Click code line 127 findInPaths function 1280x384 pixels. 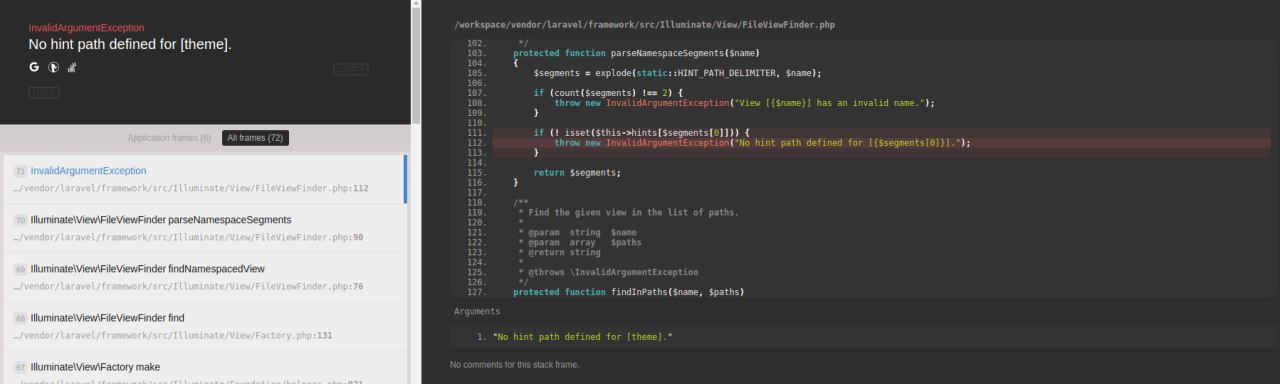coord(628,292)
